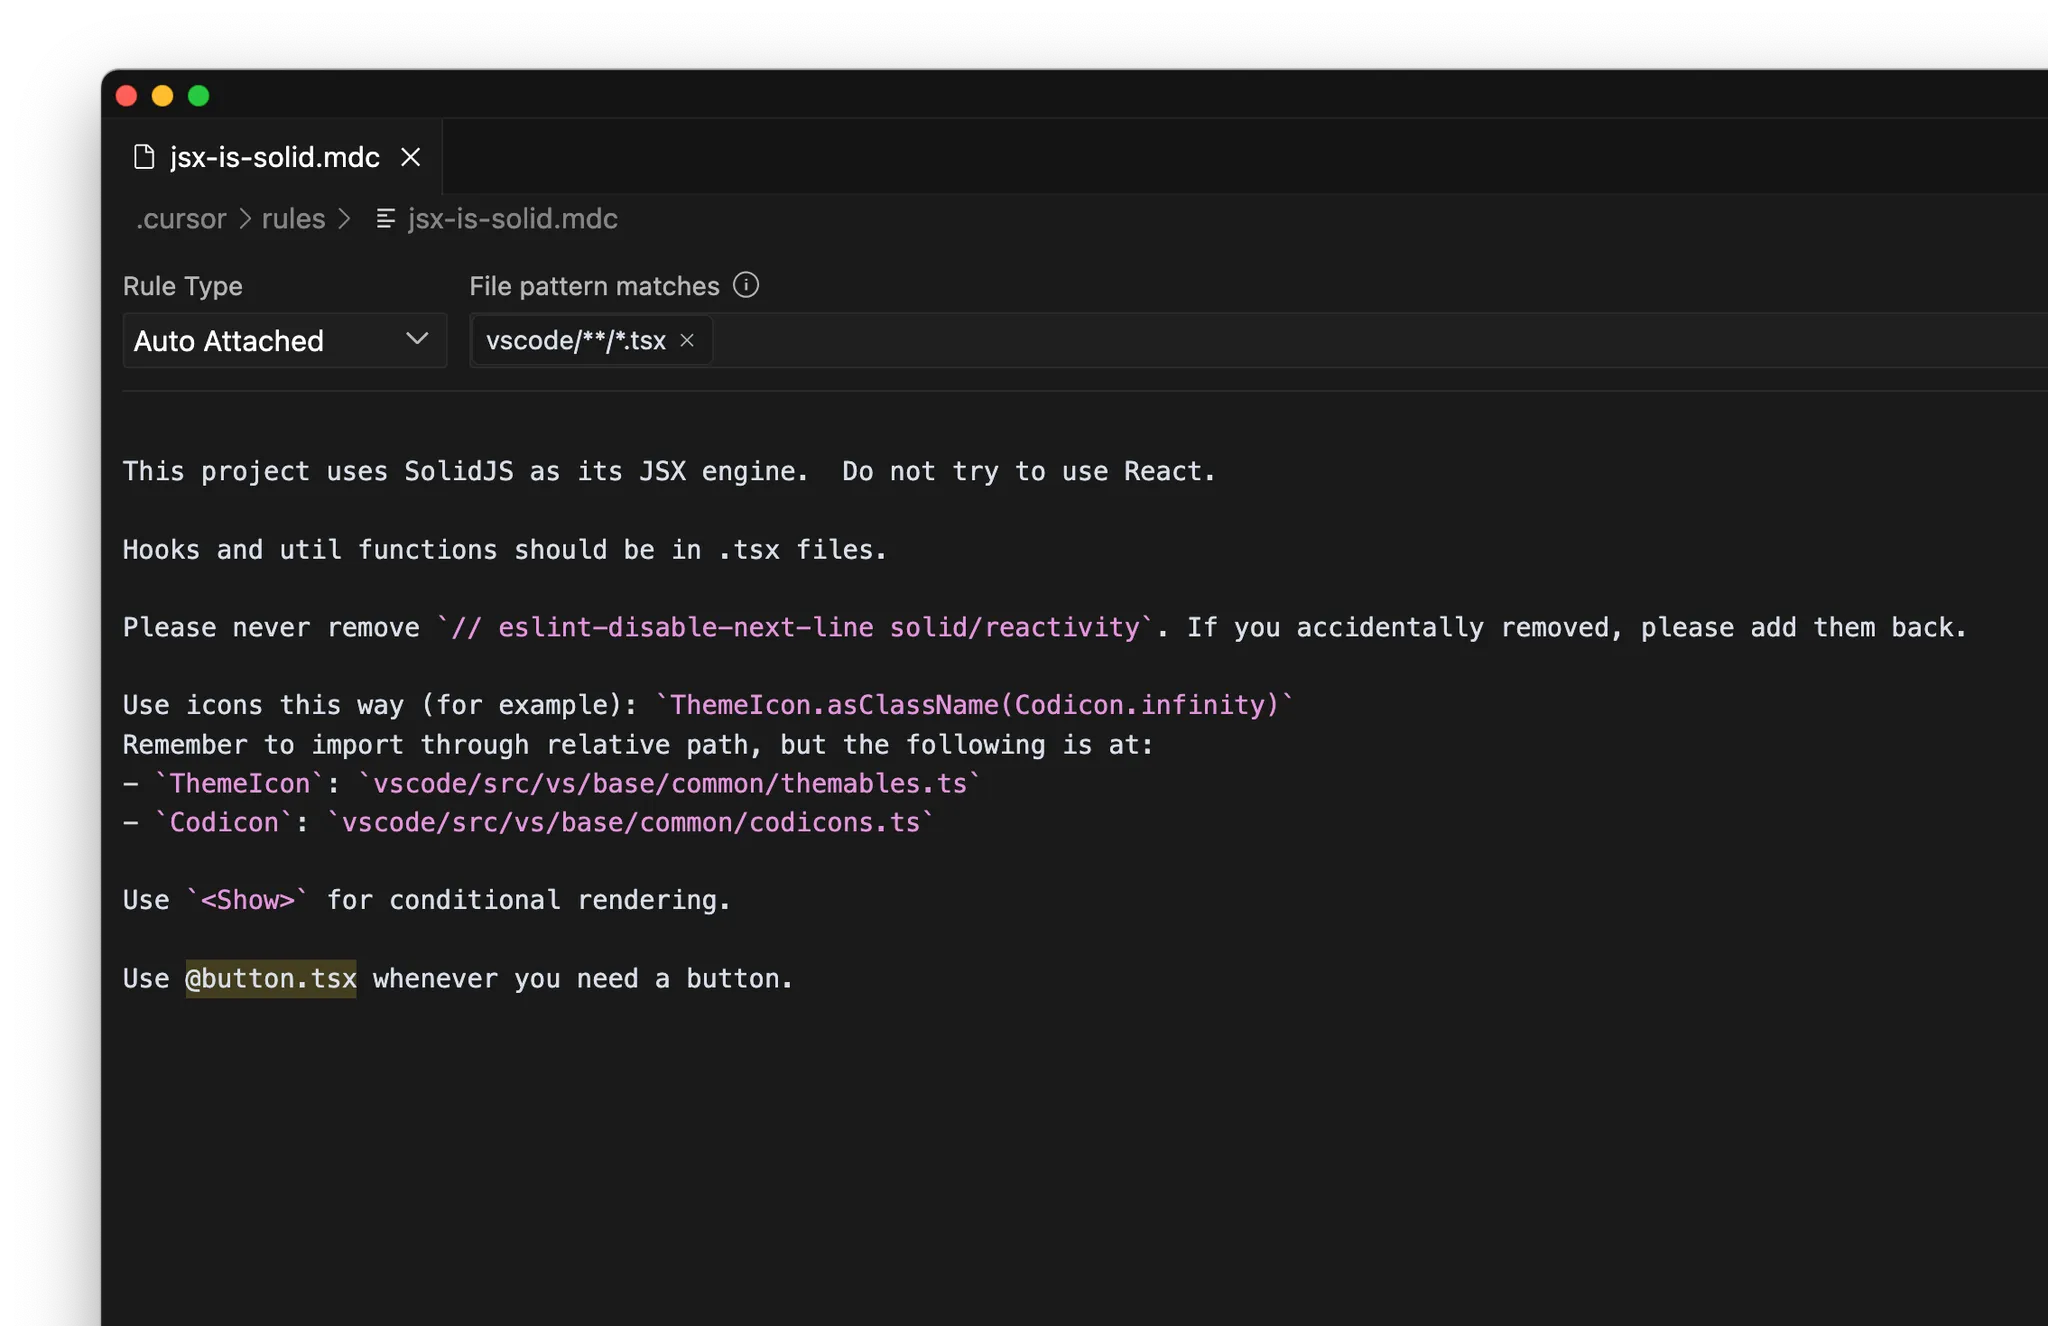Expand the chevron after .cursor breadcrumb
The image size is (2048, 1326).
pos(245,219)
